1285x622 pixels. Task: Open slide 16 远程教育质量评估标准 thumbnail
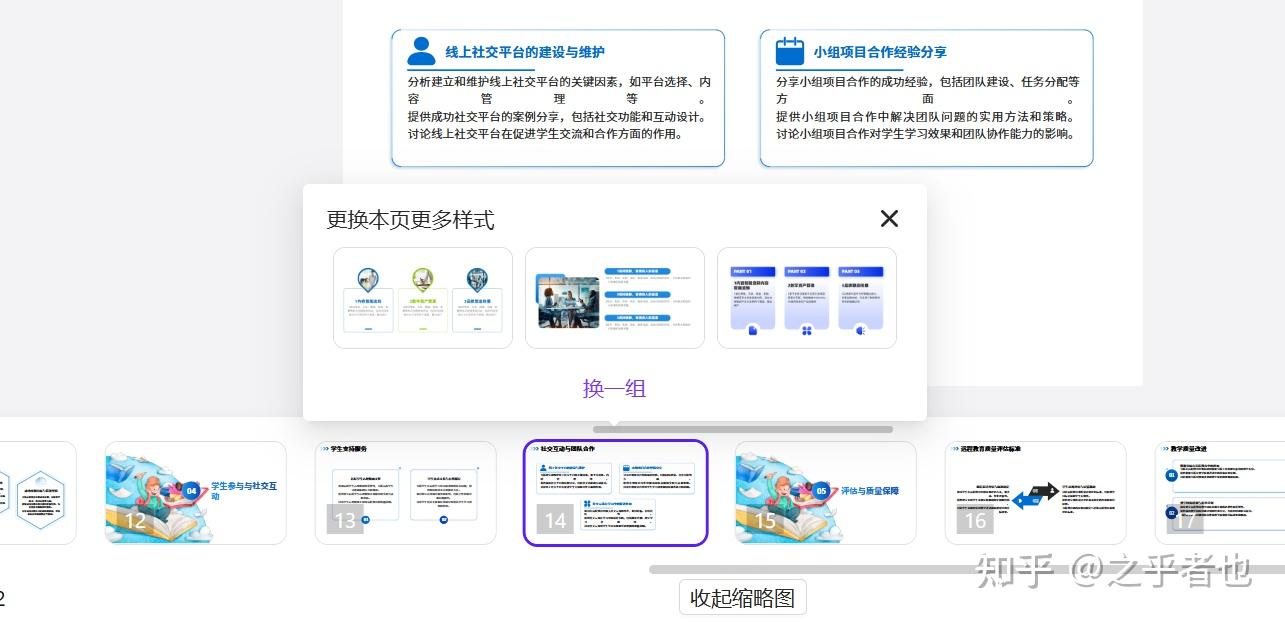(1036, 492)
